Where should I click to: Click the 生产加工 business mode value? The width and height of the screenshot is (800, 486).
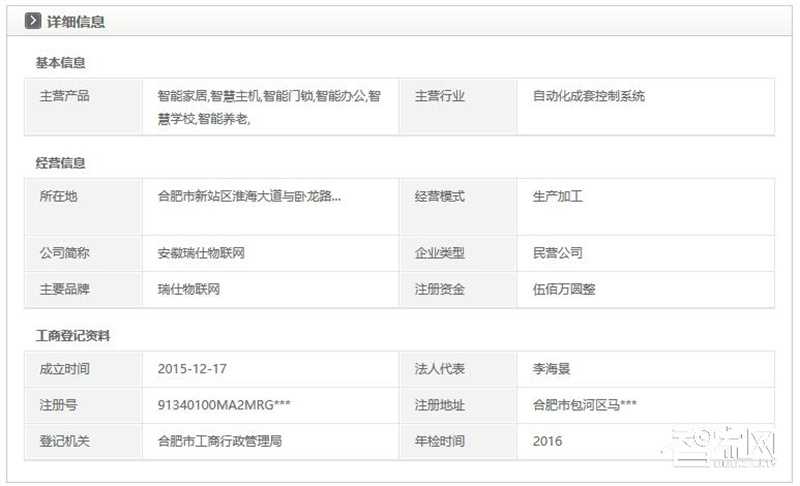coord(558,197)
